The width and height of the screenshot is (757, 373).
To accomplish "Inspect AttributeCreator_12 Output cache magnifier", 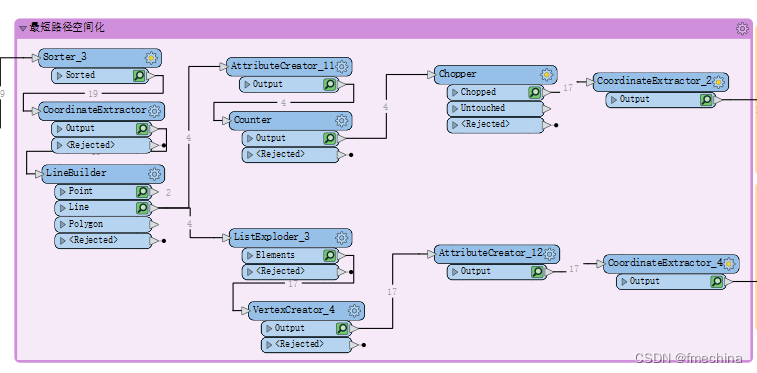I will click(537, 272).
